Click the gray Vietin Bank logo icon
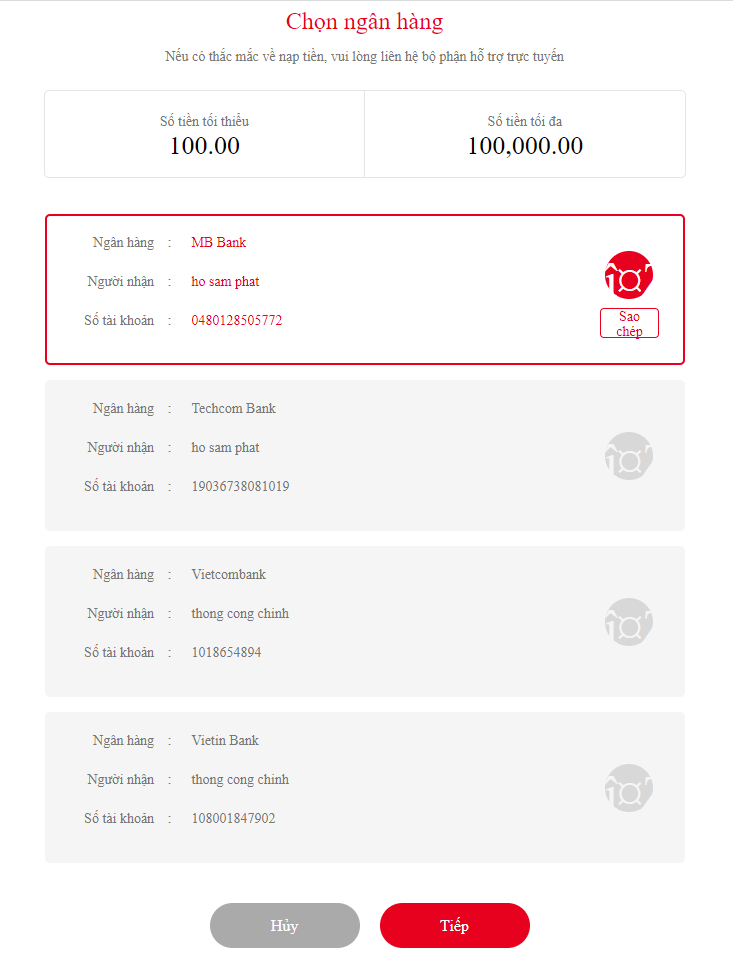 pos(629,788)
